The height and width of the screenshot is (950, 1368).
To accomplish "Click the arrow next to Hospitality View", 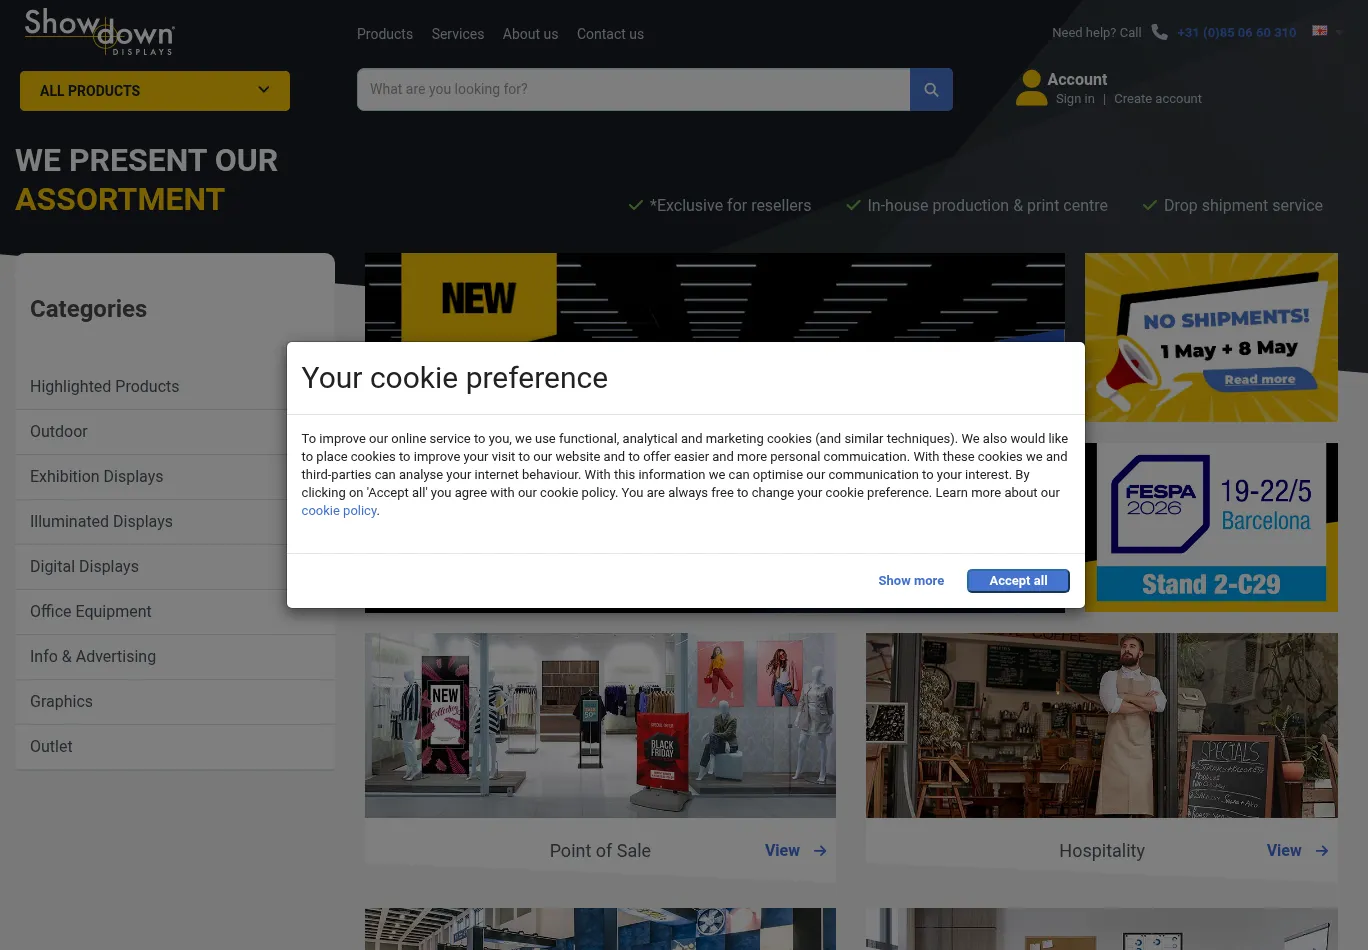I will (1321, 851).
